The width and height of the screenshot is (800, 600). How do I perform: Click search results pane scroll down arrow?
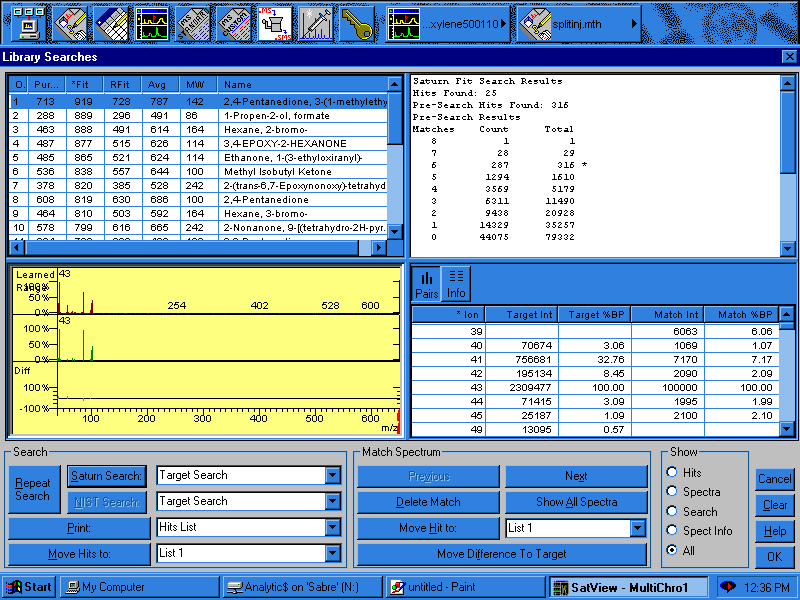coord(787,249)
